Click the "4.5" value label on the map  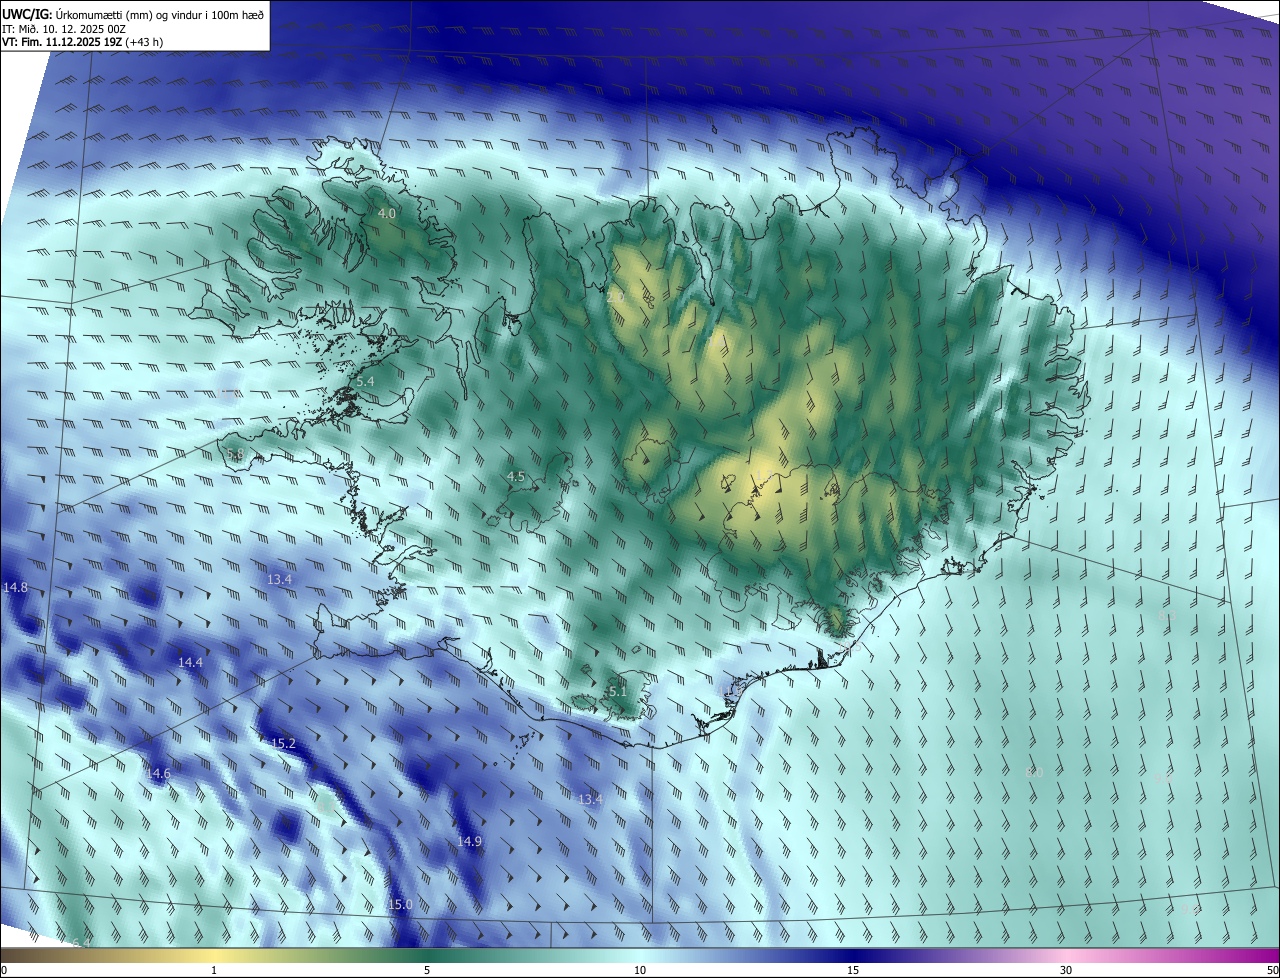[516, 477]
